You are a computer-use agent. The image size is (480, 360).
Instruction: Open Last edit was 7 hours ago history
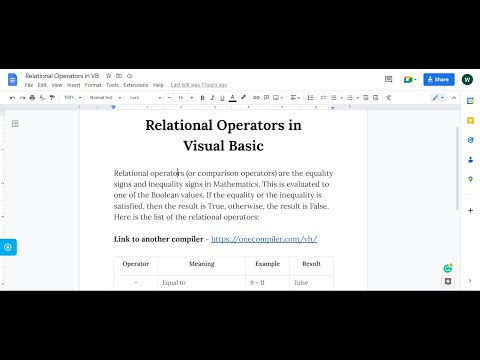199,85
